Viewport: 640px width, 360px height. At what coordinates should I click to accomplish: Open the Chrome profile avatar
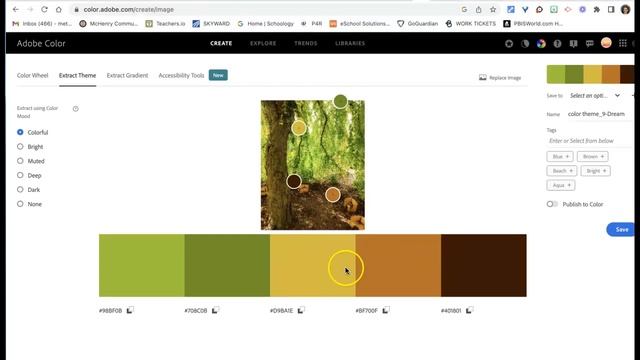(625, 9)
